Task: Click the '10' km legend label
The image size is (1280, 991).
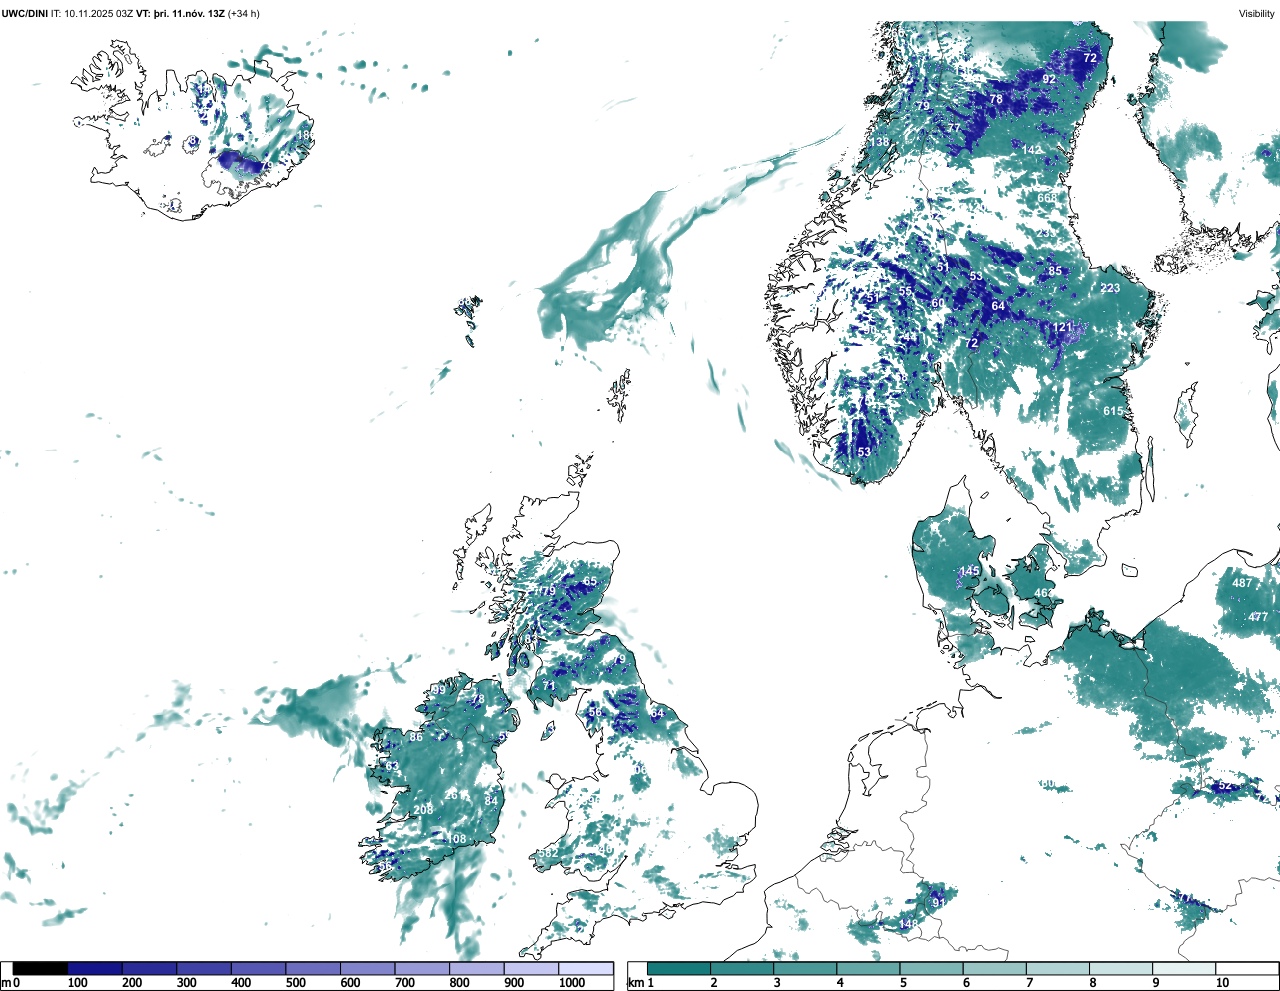Action: (x=1223, y=983)
